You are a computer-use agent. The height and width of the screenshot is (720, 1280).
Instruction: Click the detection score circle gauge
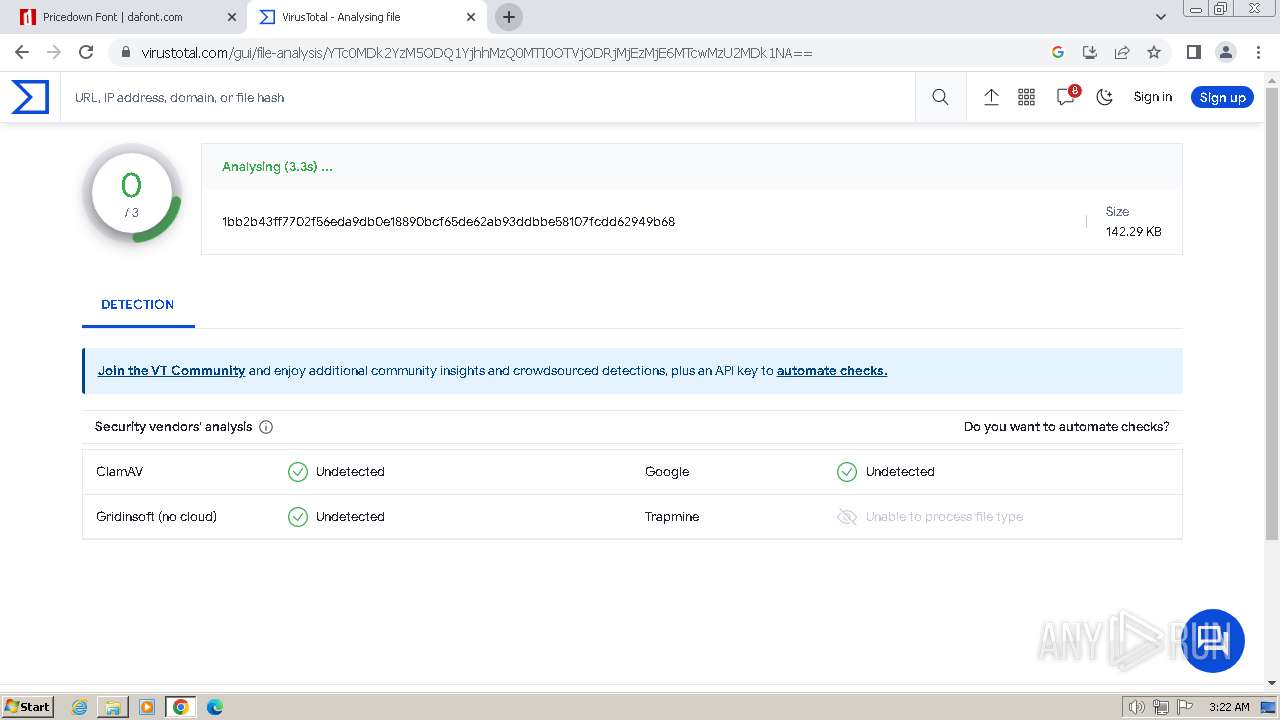coord(132,195)
